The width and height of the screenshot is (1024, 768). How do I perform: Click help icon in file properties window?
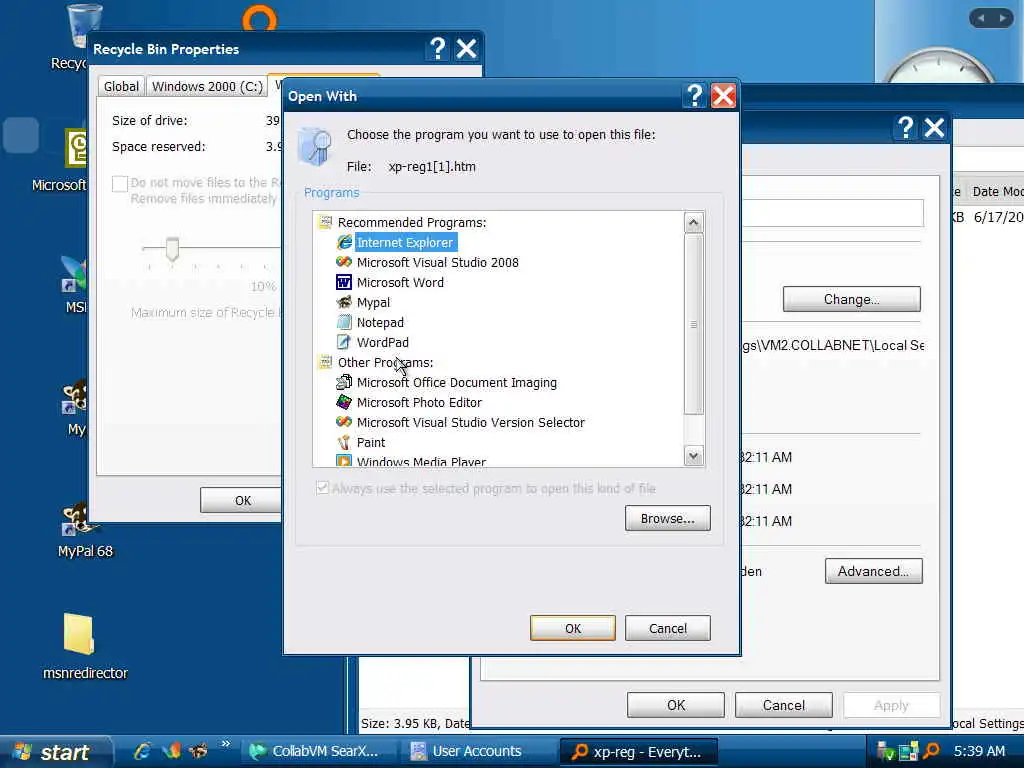pos(905,127)
